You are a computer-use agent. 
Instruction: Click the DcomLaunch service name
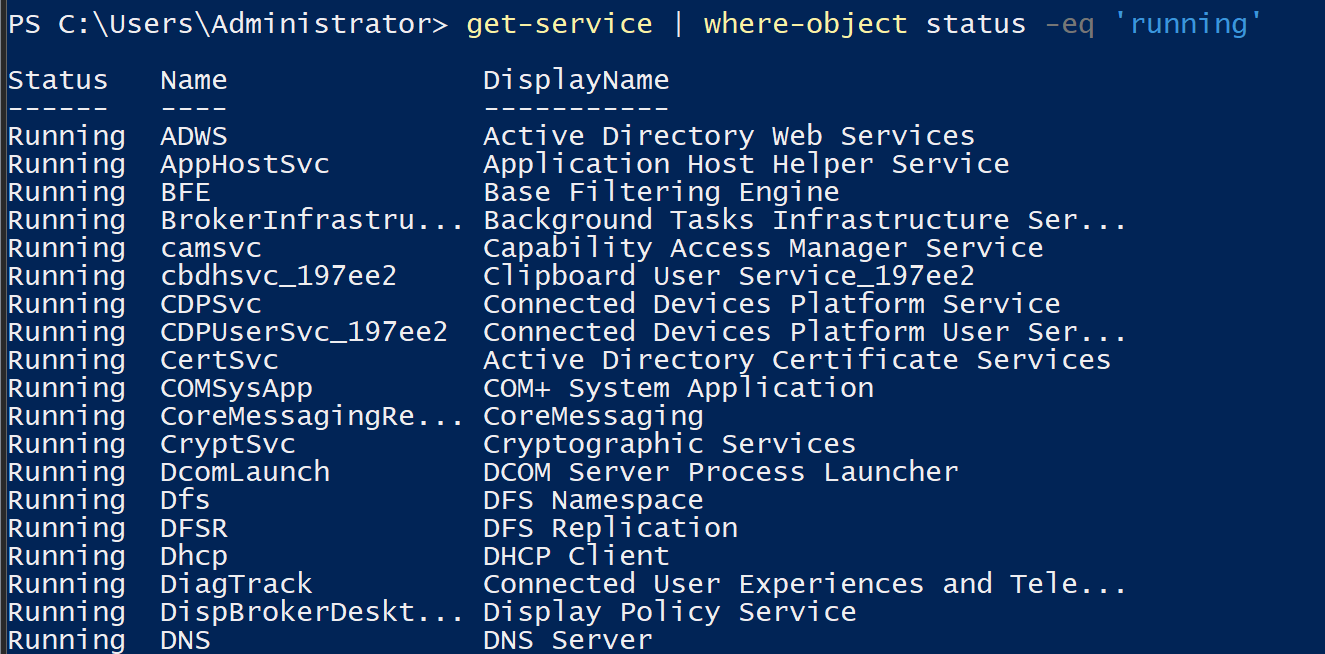pyautogui.click(x=245, y=472)
